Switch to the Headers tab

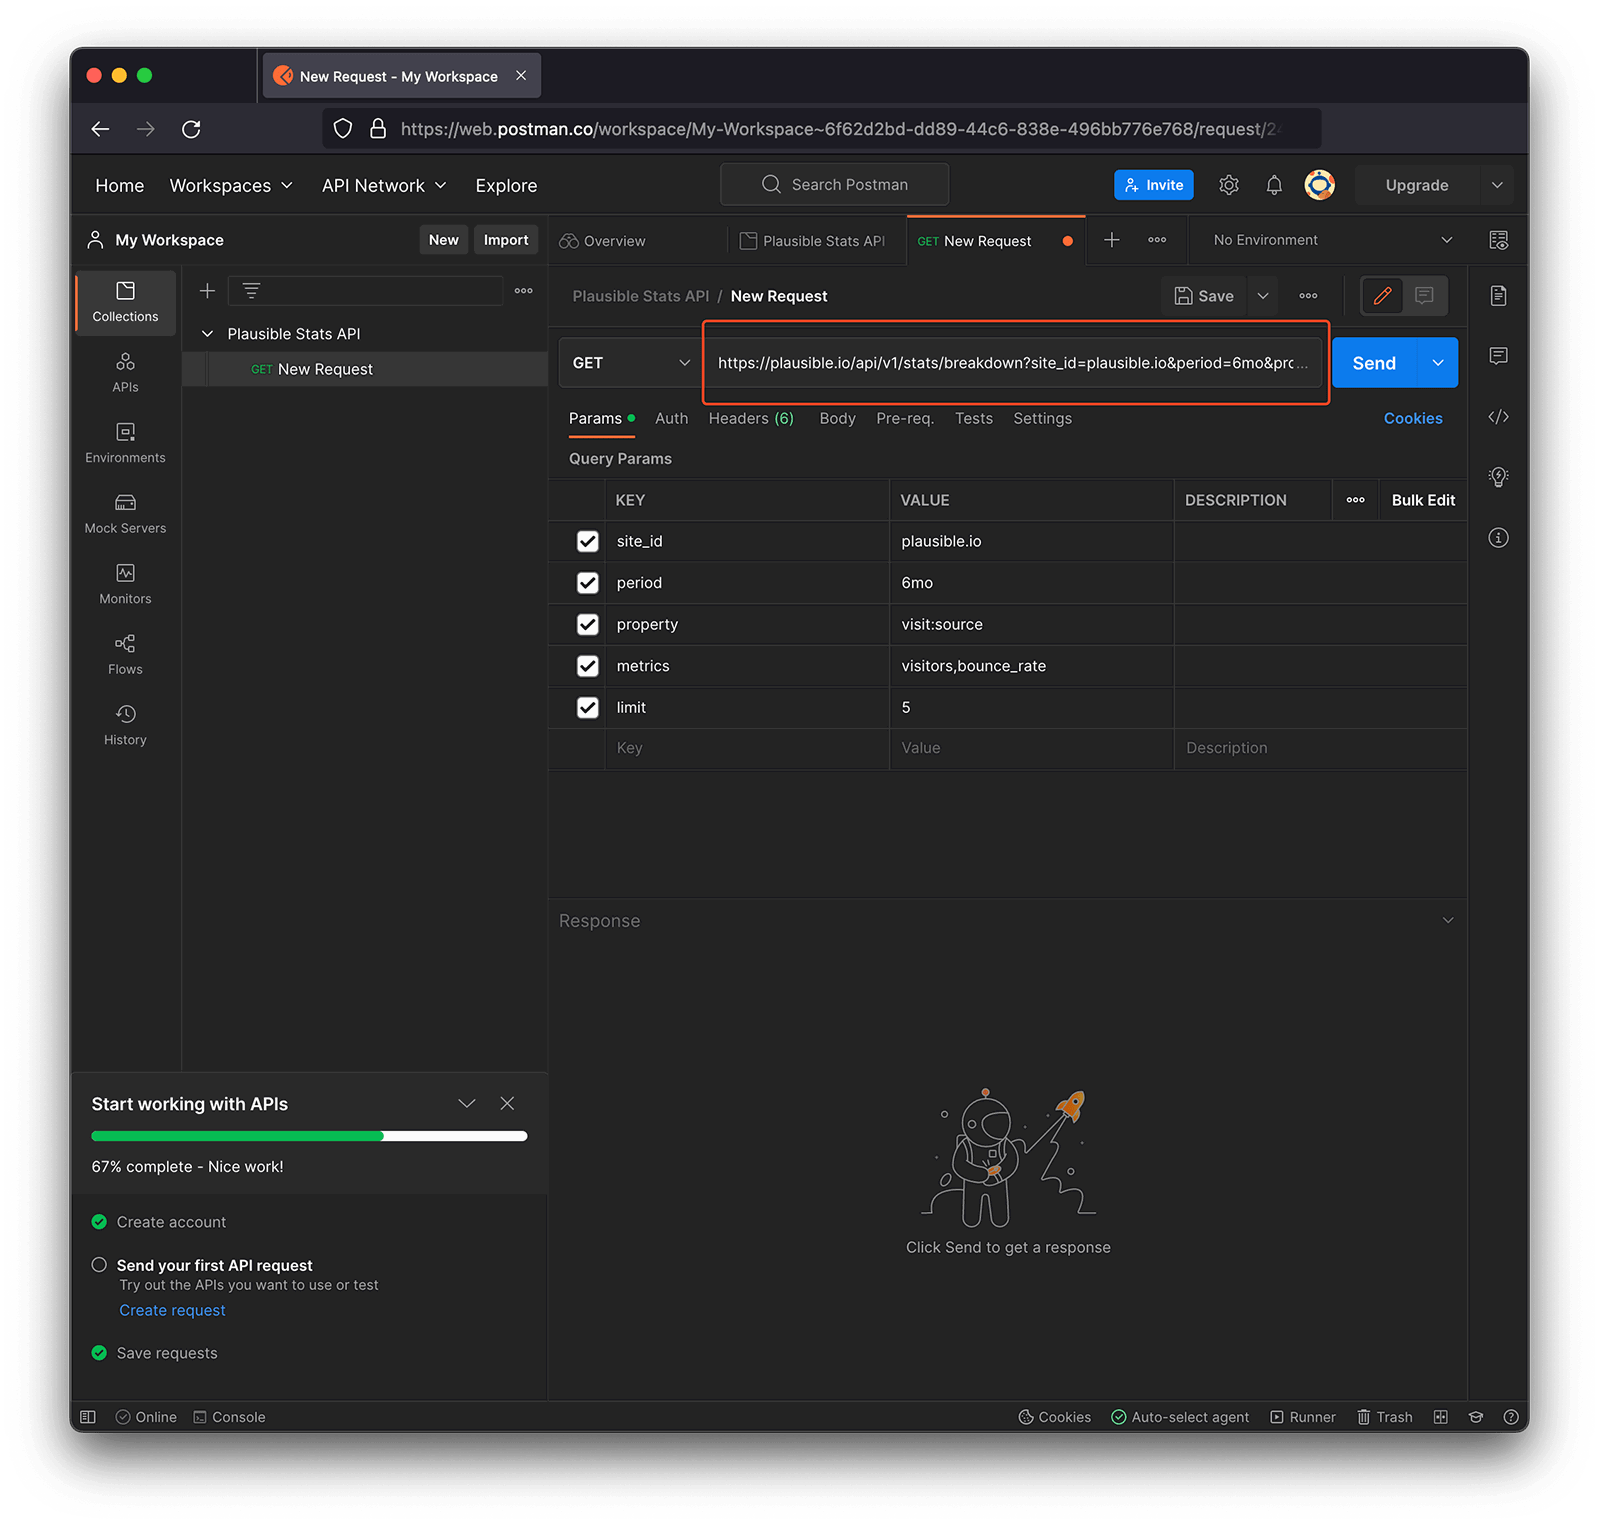(750, 419)
